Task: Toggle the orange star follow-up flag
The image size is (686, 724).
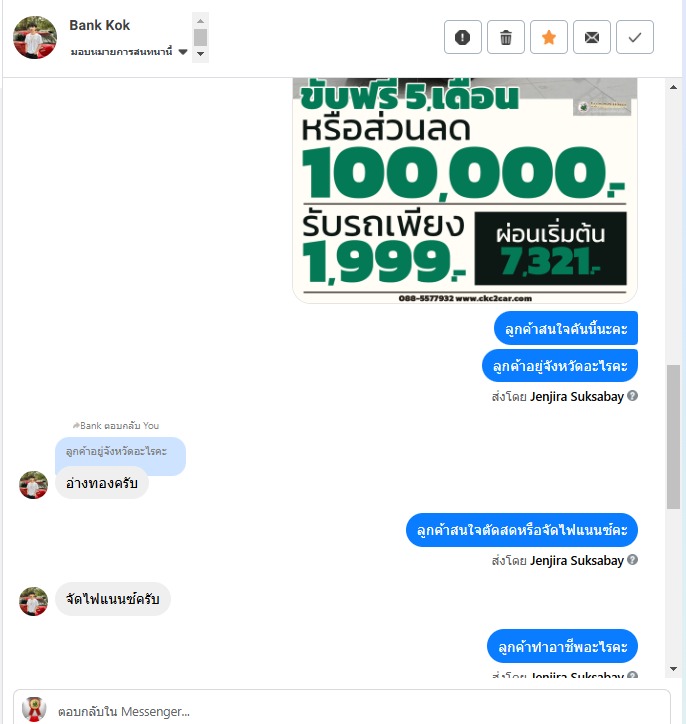Action: pos(549,37)
